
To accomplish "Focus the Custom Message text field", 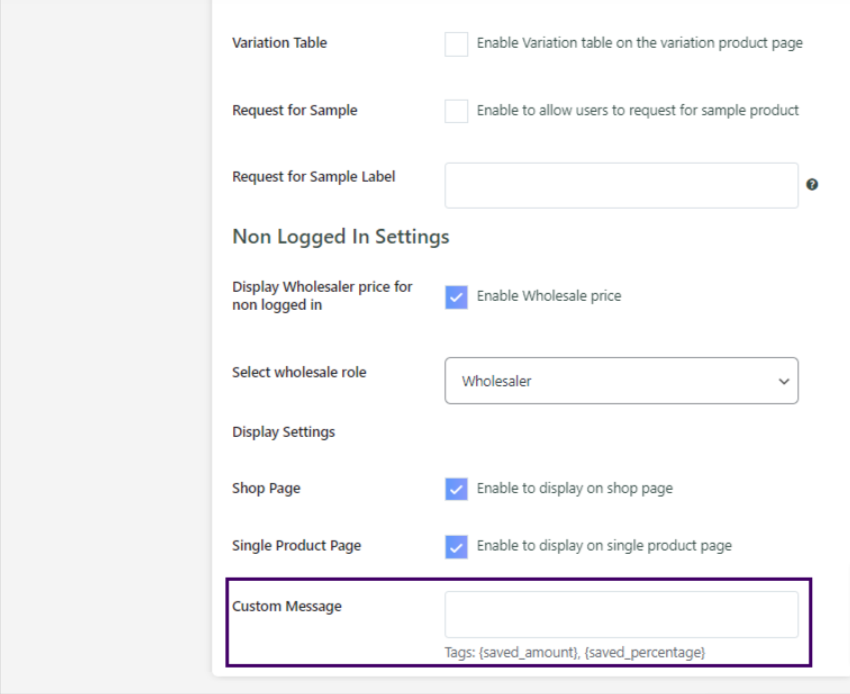I will point(621,614).
